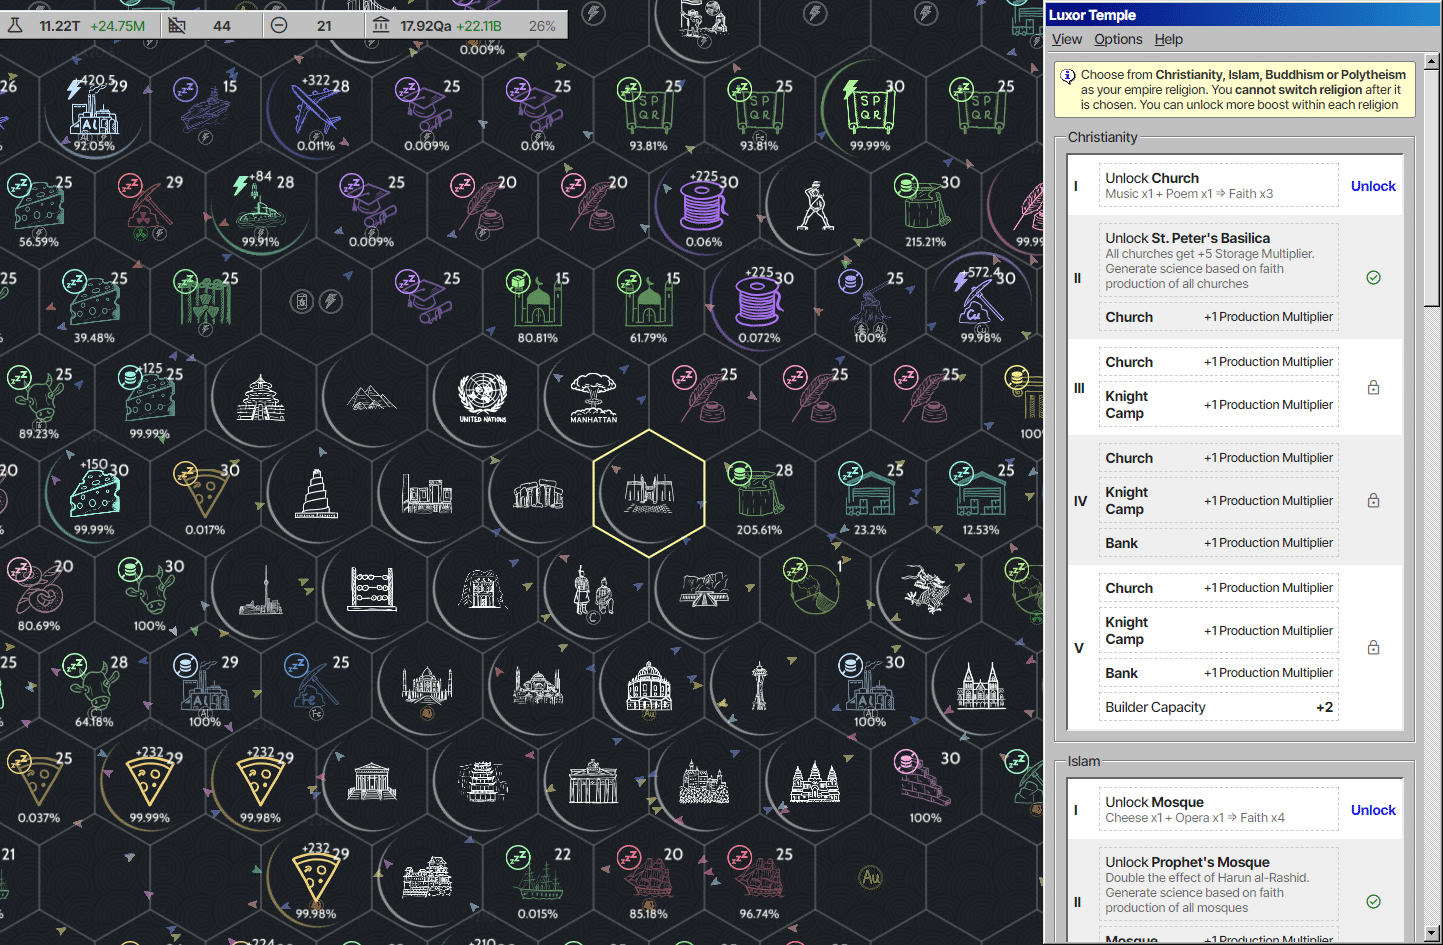
Task: Select the Temple of Heaven tile
Action: click(261, 398)
